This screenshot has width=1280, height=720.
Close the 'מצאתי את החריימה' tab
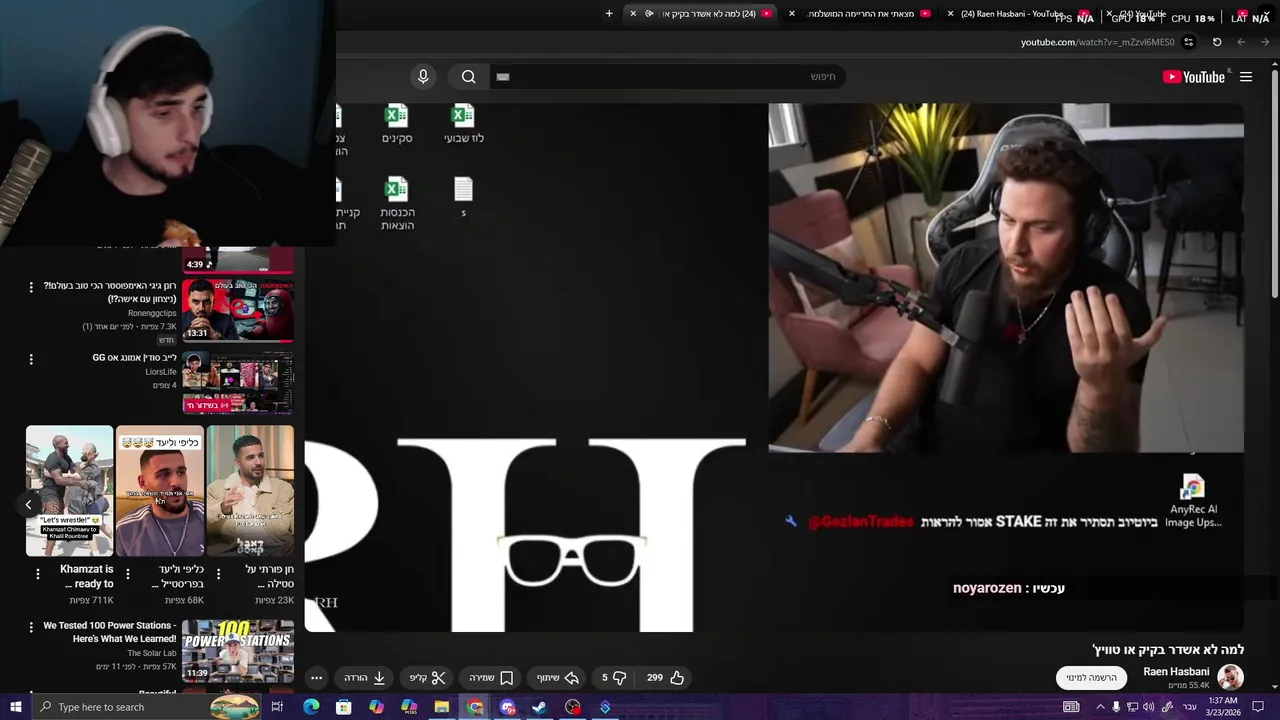[792, 14]
